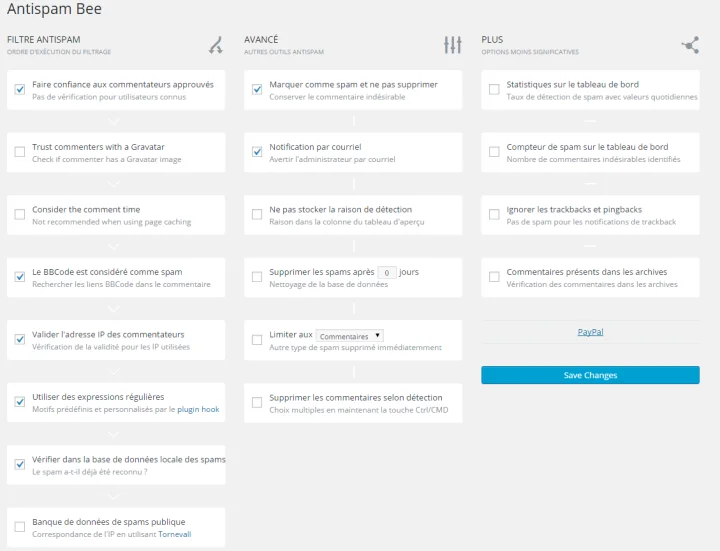Disable 'Notification par courriel' checkbox
The width and height of the screenshot is (720, 551).
pos(257,152)
